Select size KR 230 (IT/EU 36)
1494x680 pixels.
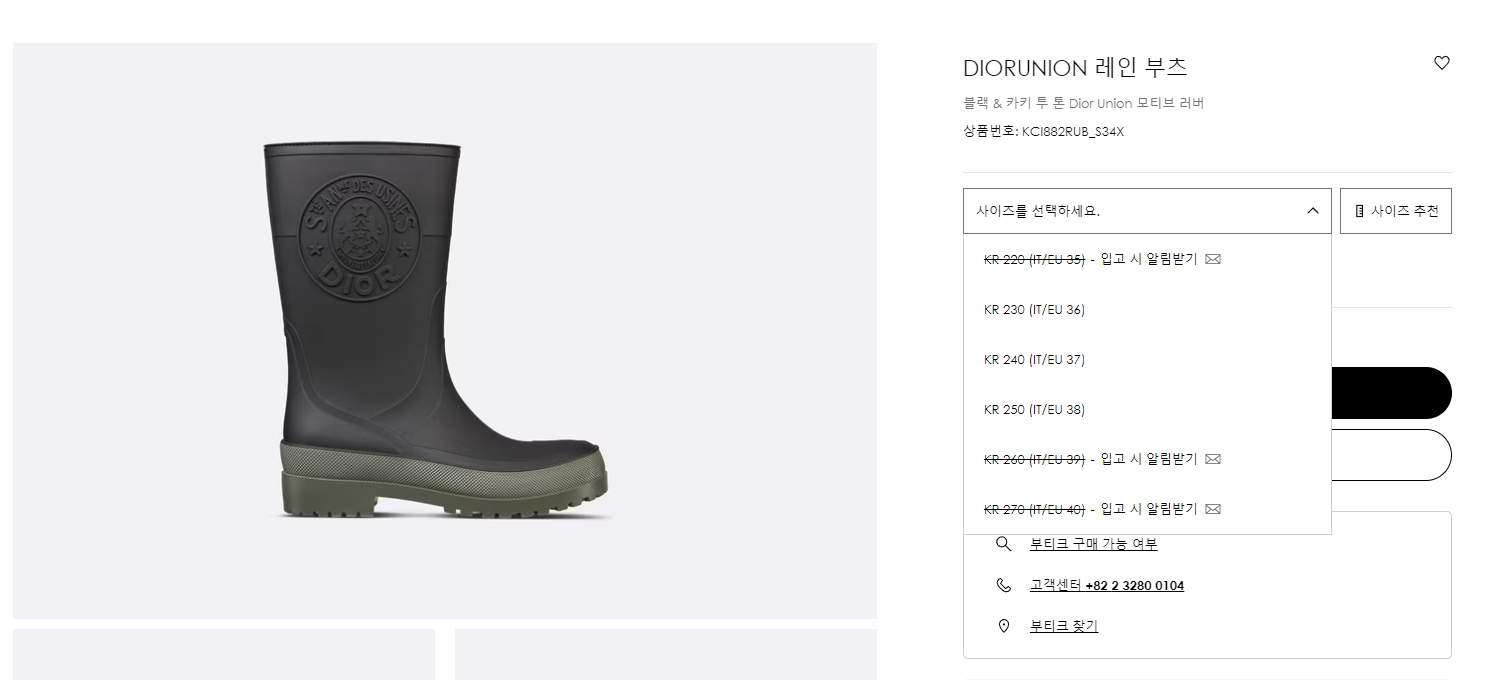(1147, 309)
